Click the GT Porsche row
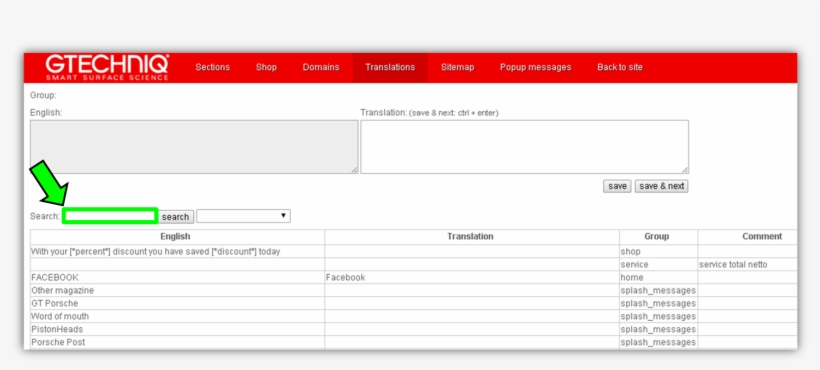This screenshot has width=820, height=370. coord(177,303)
